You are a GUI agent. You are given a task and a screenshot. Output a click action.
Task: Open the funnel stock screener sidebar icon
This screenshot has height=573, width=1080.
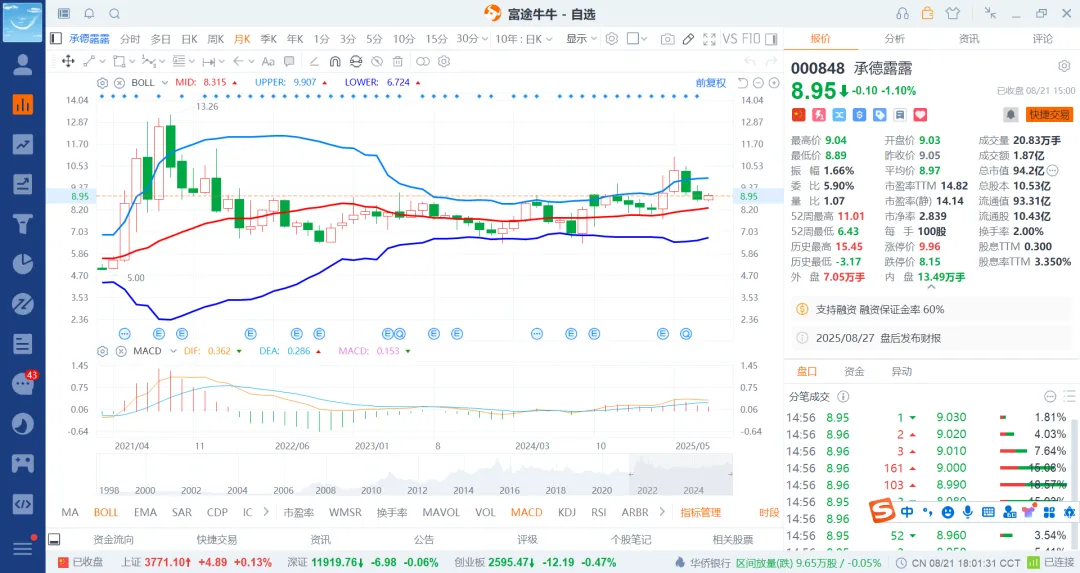click(23, 224)
